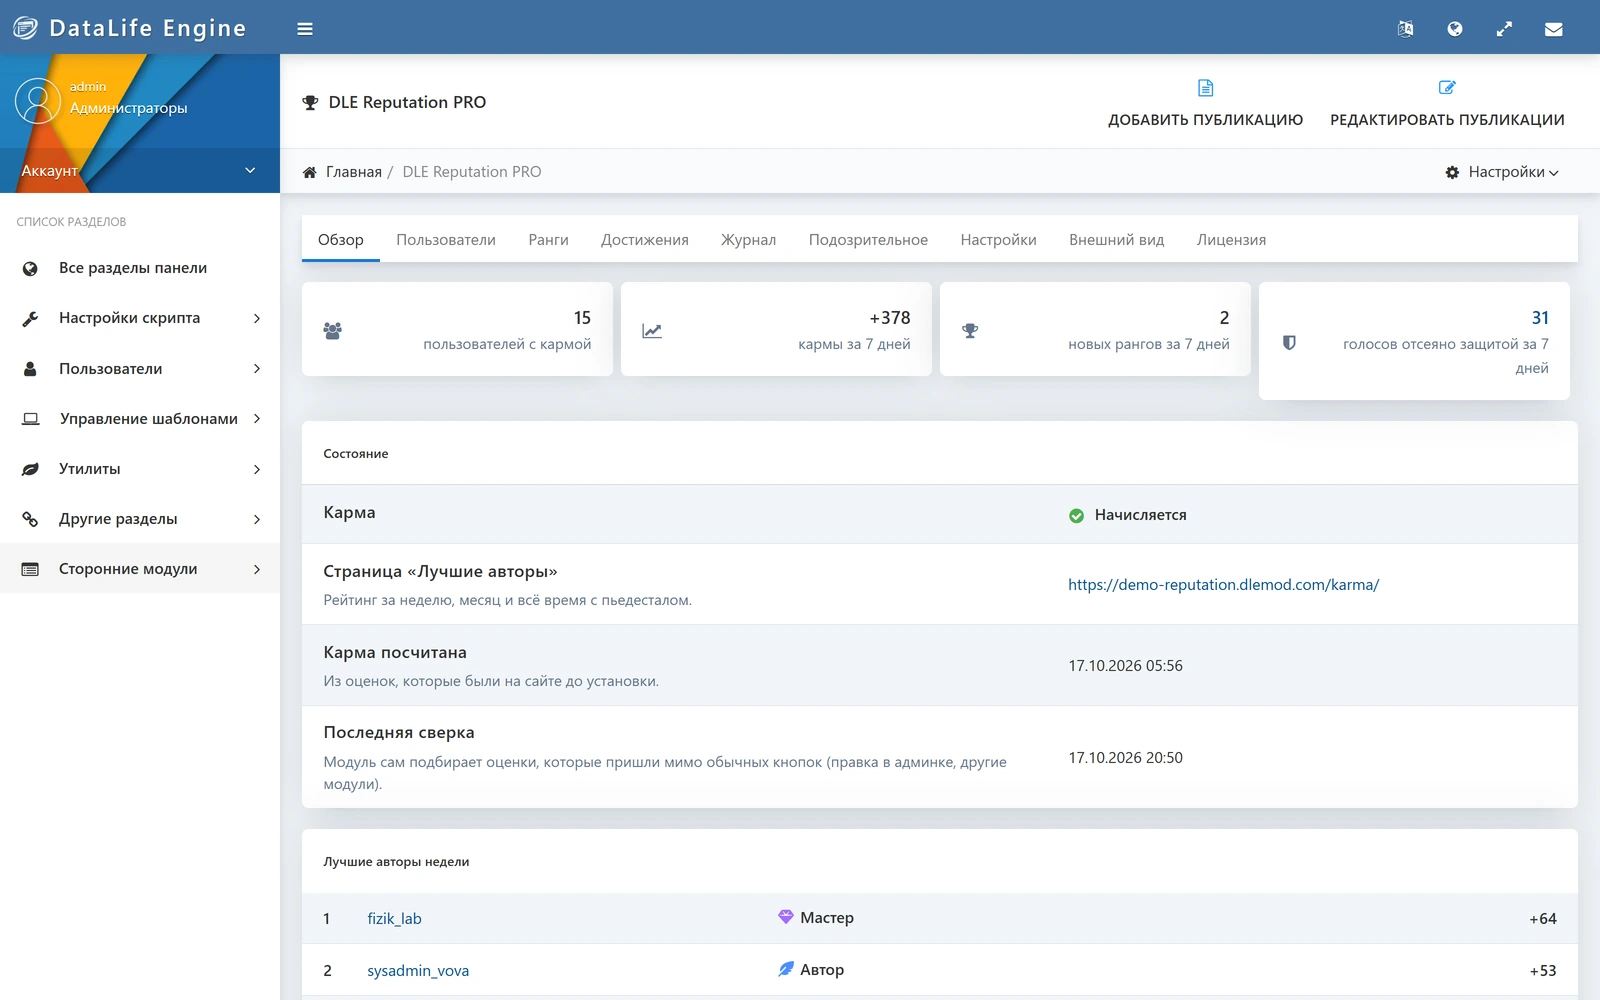Click the add publication document icon
Image resolution: width=1600 pixels, height=1000 pixels.
coord(1205,88)
